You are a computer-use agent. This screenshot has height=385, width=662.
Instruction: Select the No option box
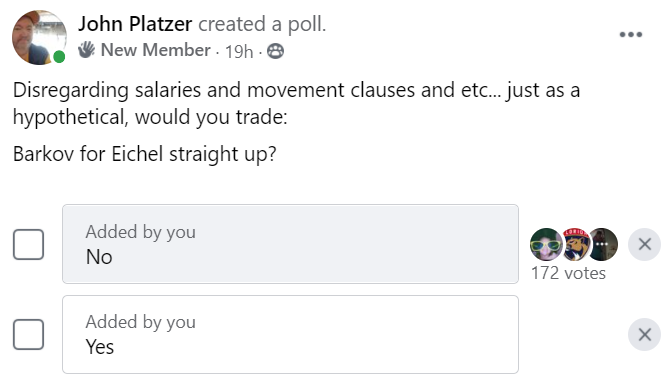click(290, 244)
